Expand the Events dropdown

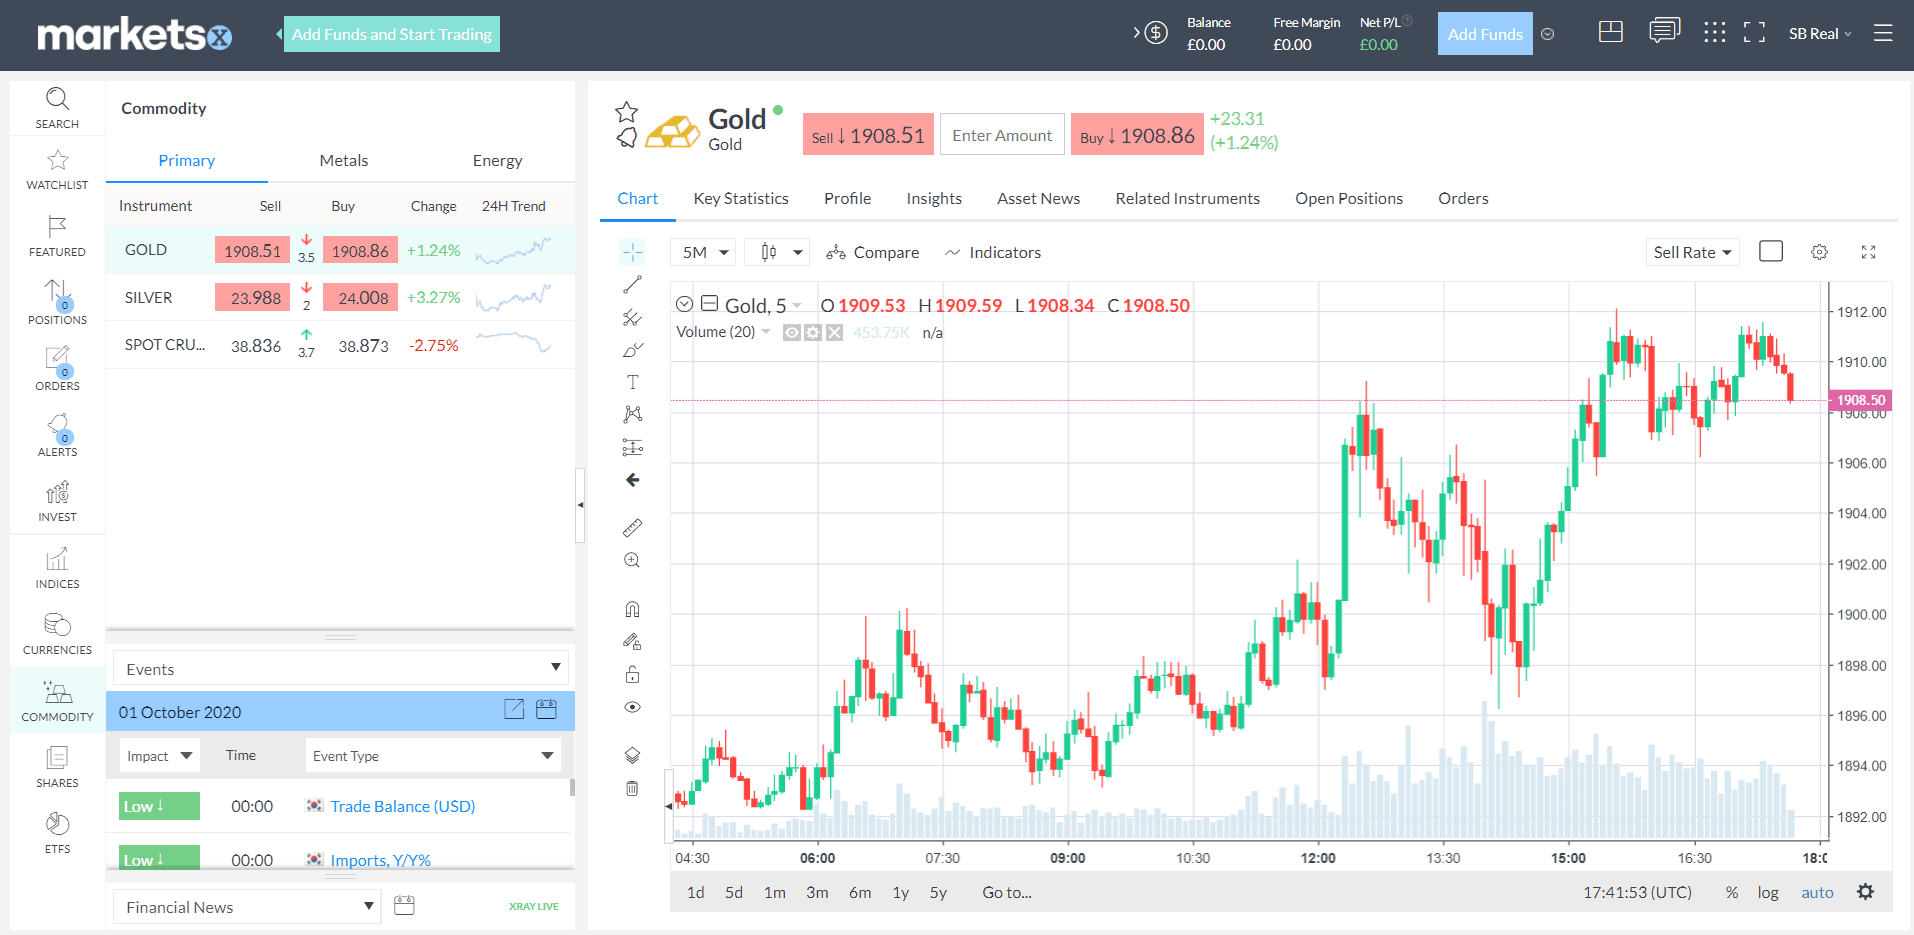(x=340, y=668)
